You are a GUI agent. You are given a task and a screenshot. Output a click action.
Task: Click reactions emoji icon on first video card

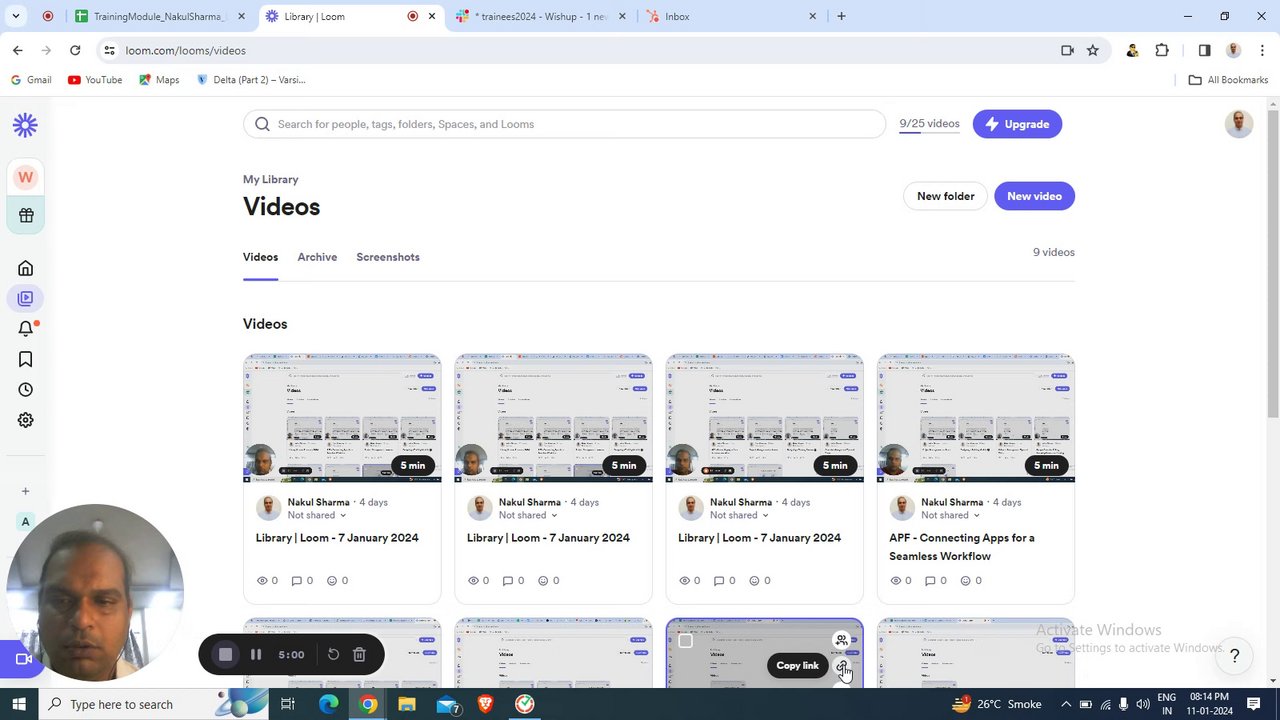click(x=332, y=581)
